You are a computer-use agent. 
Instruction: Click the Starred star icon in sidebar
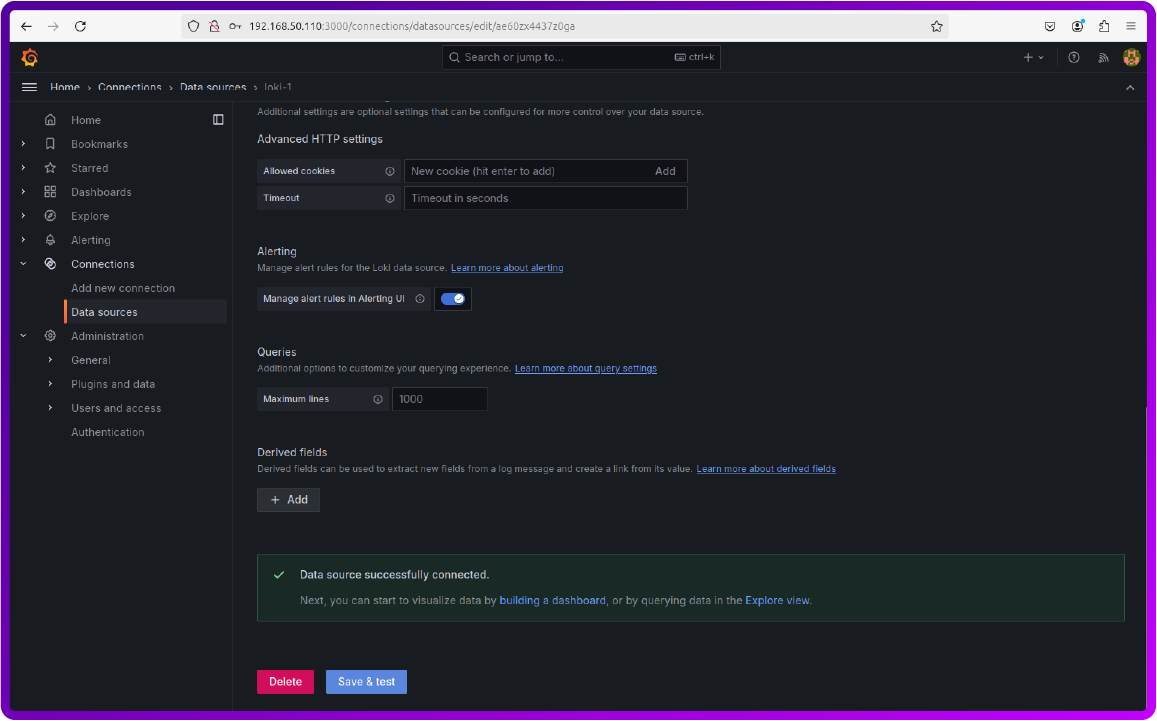click(x=50, y=168)
